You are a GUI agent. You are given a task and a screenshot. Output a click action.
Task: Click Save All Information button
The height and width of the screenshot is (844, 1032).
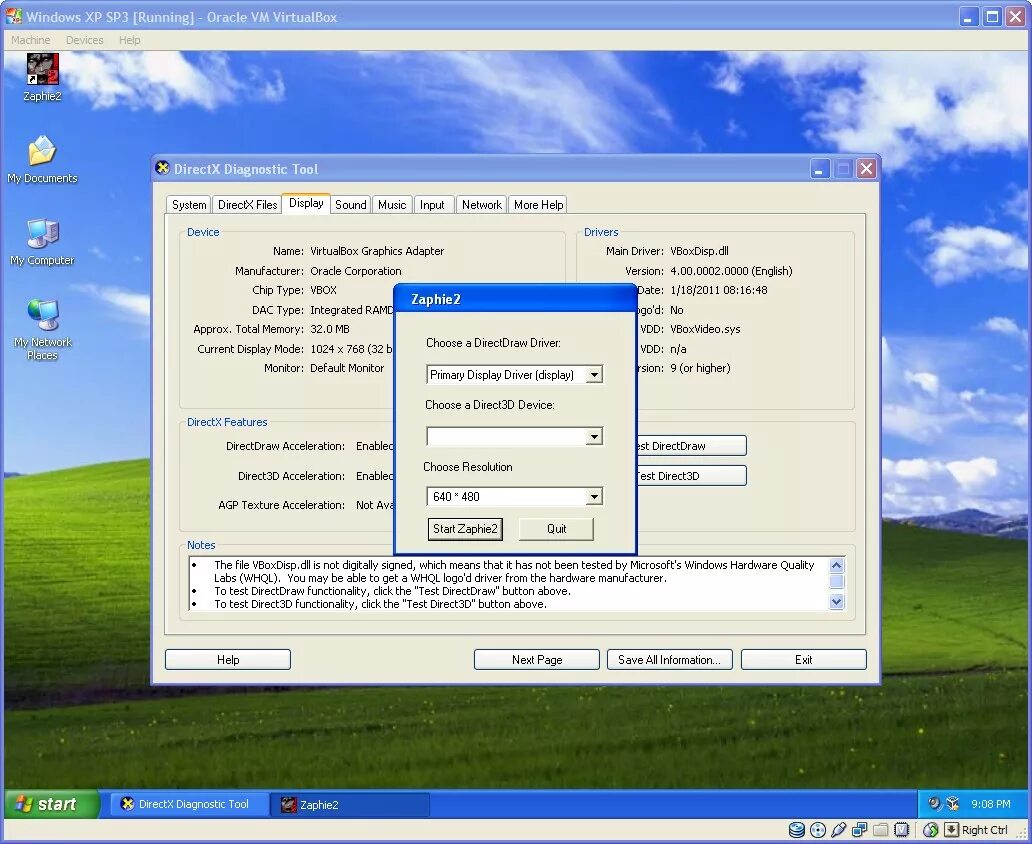[x=669, y=660]
